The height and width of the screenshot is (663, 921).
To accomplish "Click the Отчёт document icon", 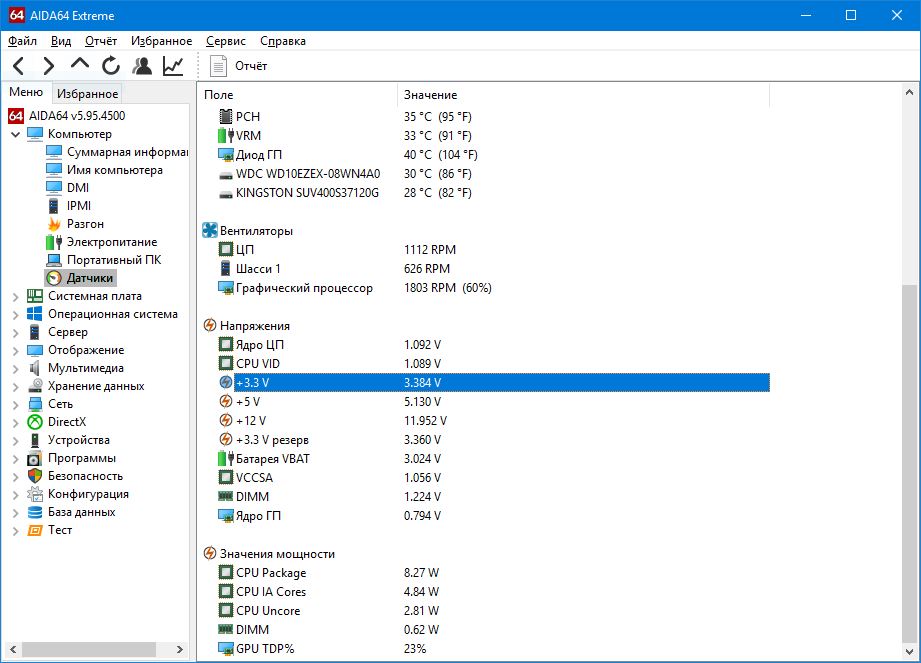I will 218,66.
